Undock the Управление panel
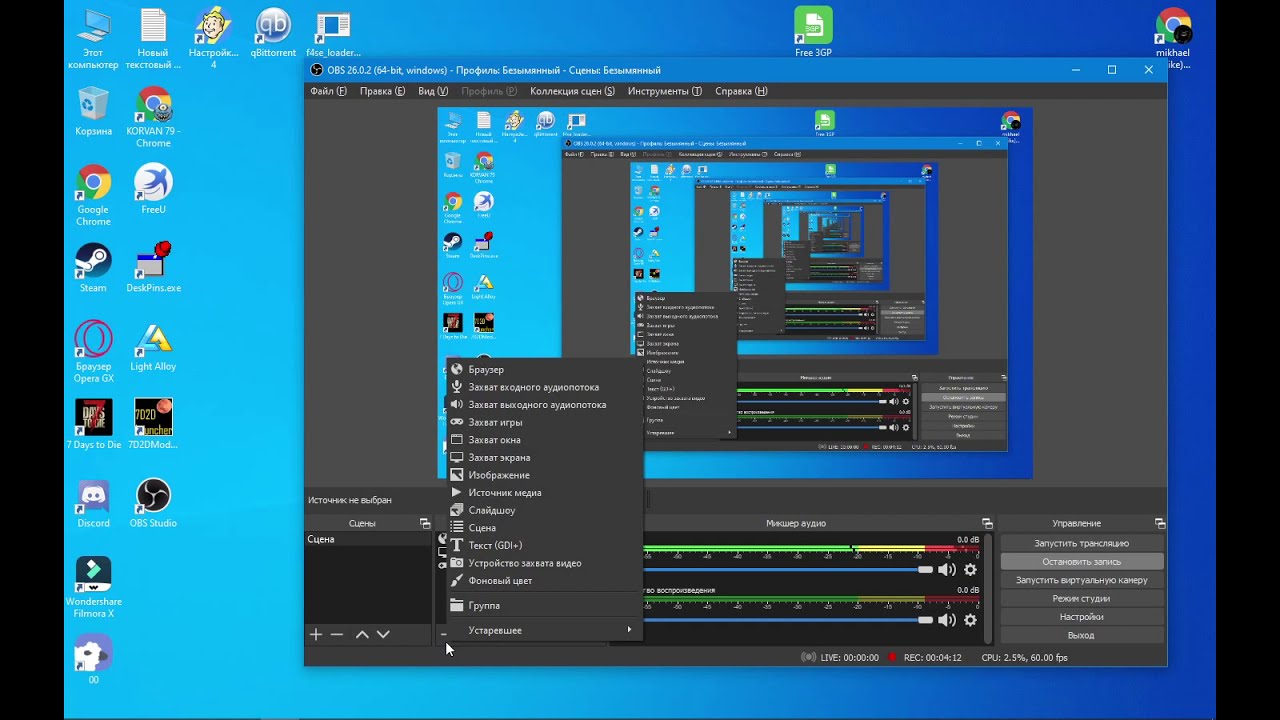Screen dimensions: 1280x720 click(x=1160, y=523)
